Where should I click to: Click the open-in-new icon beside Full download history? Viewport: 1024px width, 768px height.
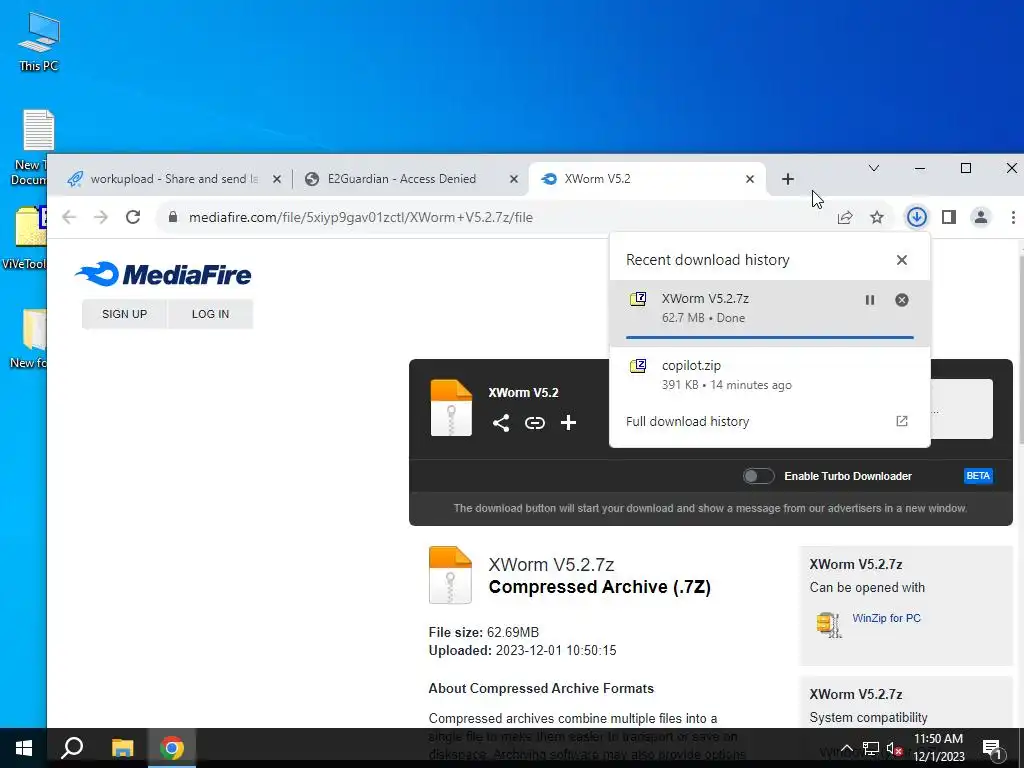pyautogui.click(x=902, y=421)
